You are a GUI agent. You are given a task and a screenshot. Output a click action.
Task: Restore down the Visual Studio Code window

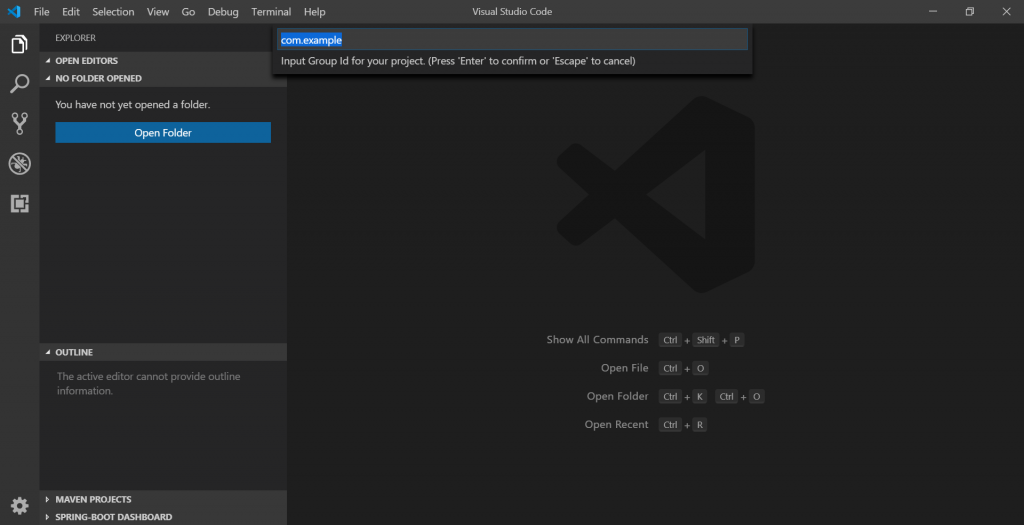tap(970, 12)
